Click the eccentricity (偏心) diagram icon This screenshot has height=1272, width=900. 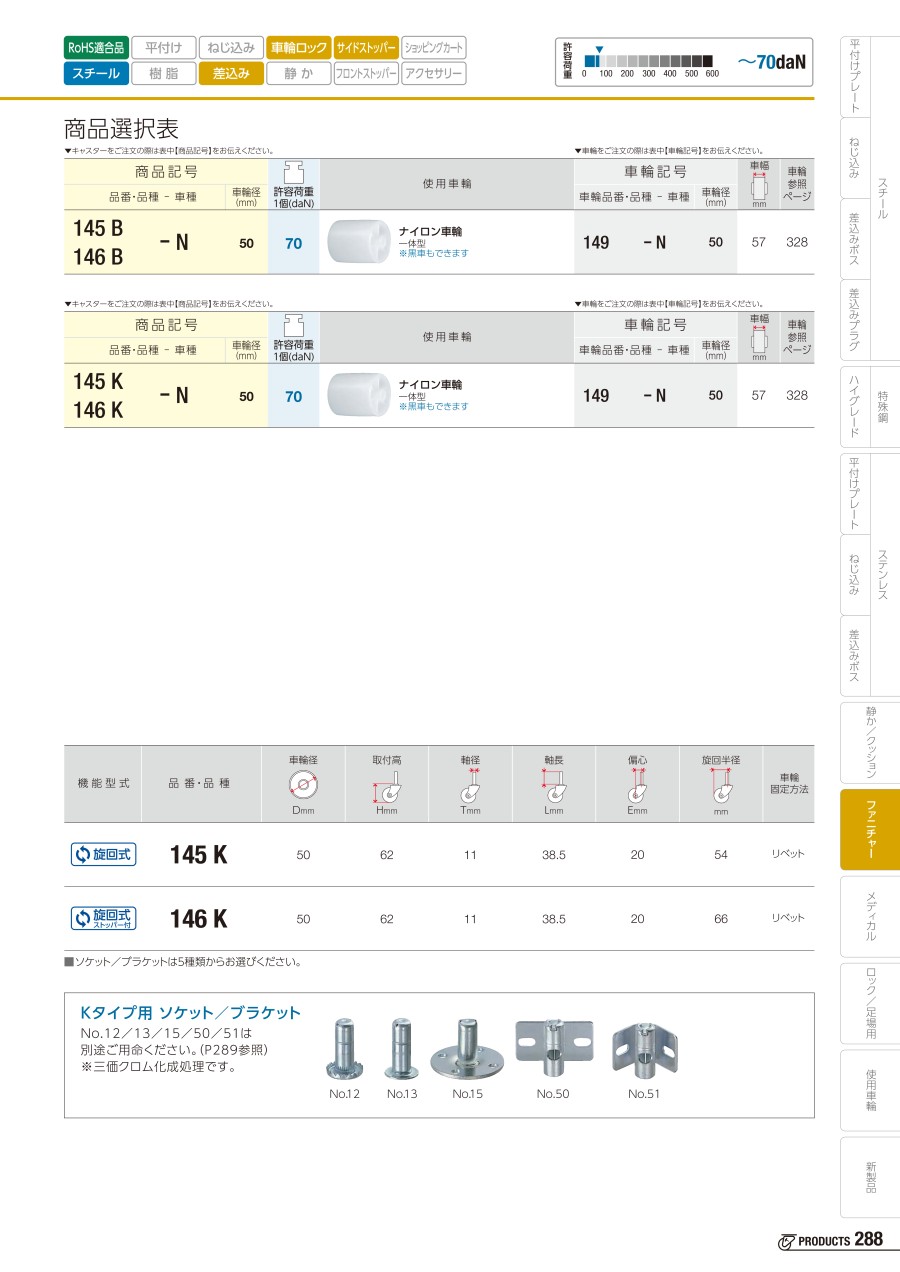pos(637,785)
